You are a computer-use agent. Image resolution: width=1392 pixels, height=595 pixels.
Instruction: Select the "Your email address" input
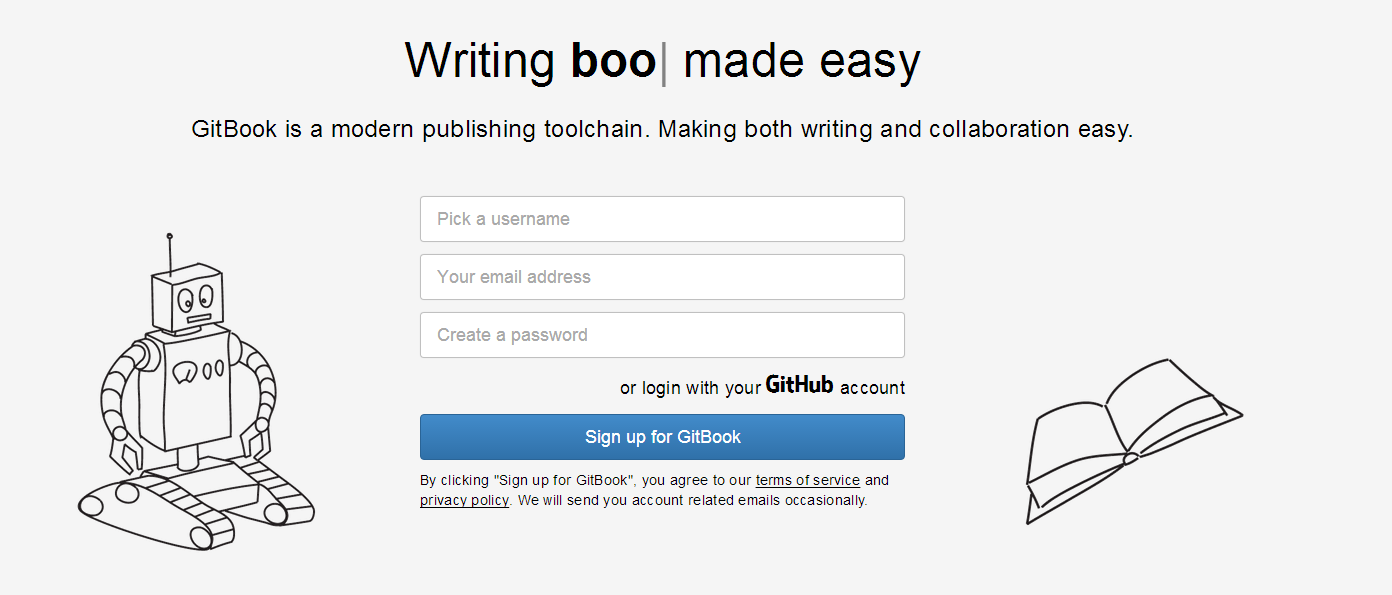(x=662, y=277)
